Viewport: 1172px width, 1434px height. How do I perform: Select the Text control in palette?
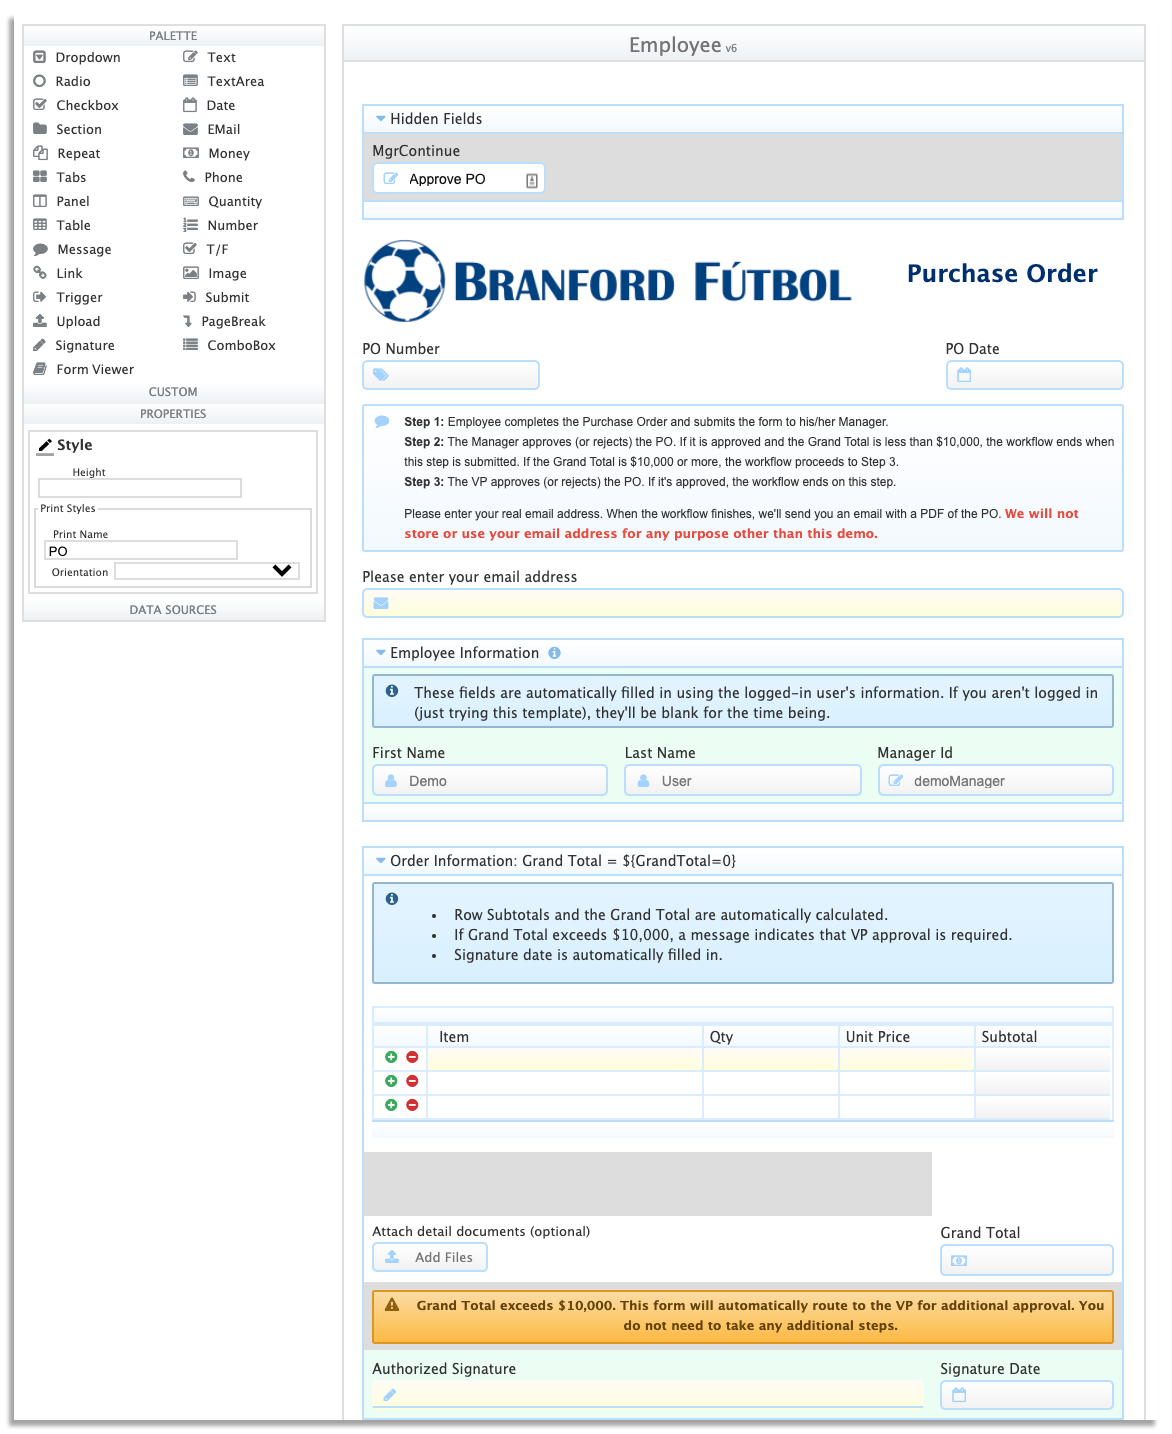209,57
